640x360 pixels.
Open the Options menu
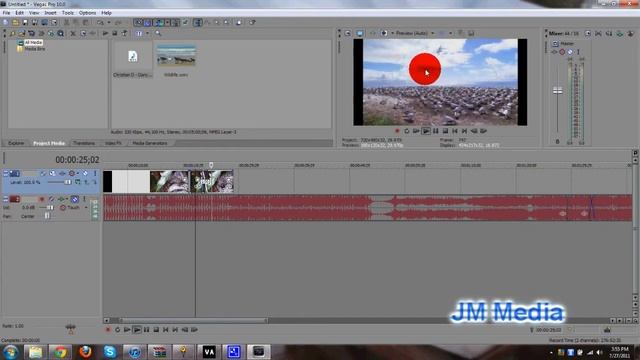[x=87, y=13]
